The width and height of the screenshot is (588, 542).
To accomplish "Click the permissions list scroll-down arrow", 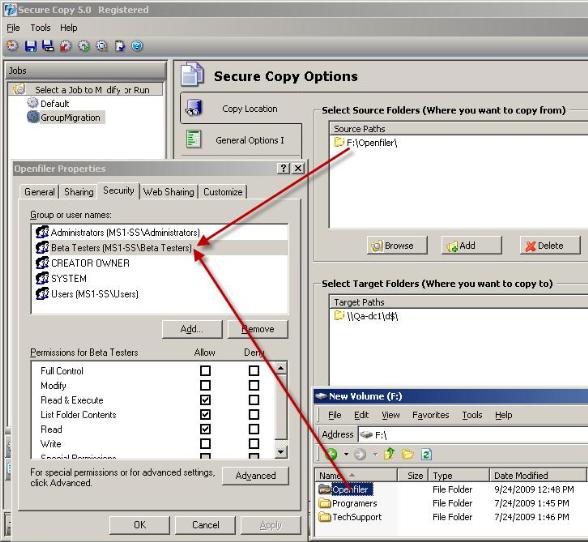I will pyautogui.click(x=281, y=451).
